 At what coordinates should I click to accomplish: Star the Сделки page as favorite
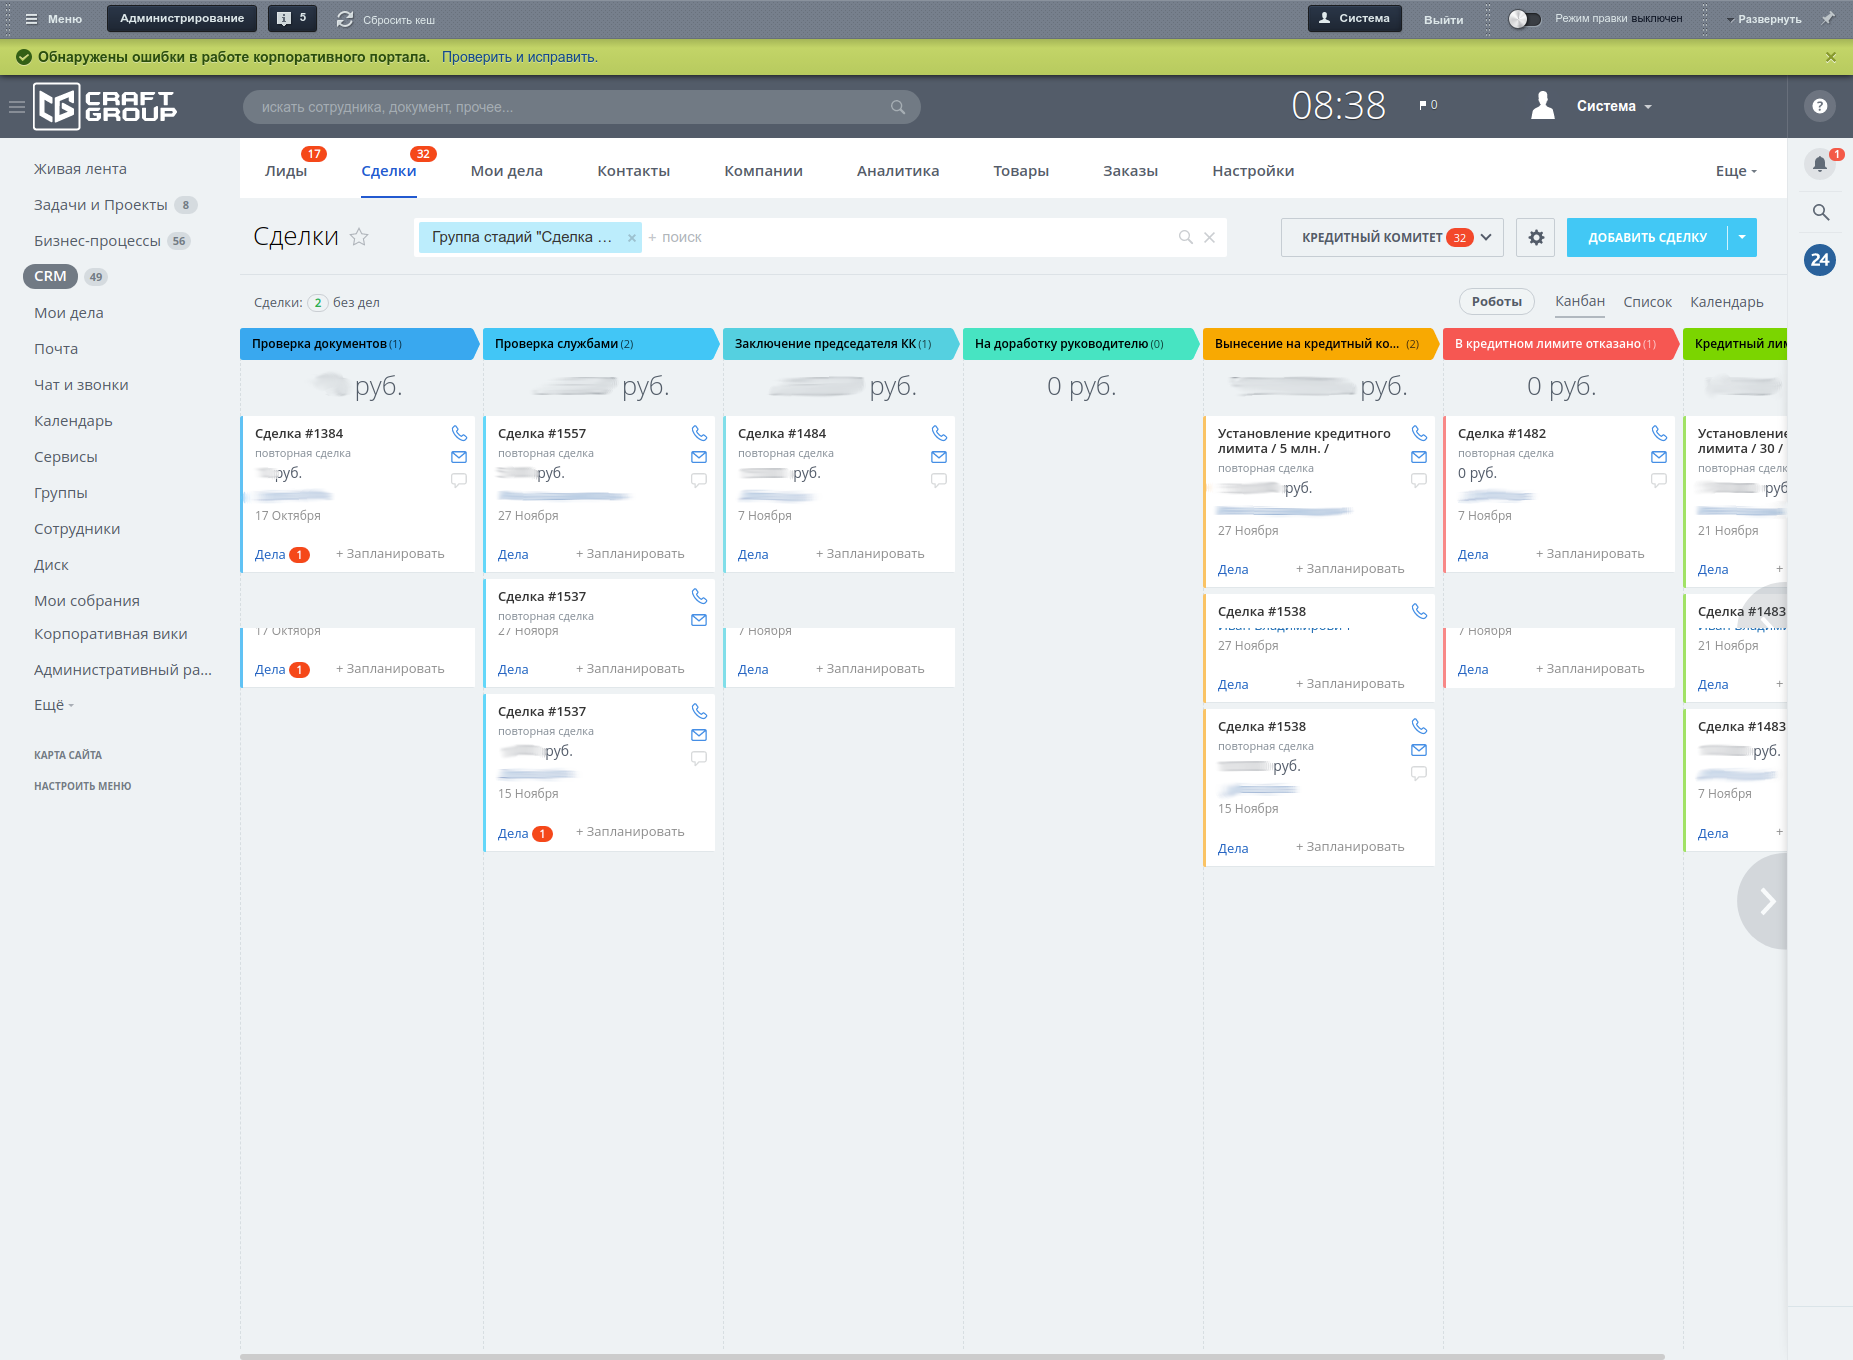click(359, 237)
